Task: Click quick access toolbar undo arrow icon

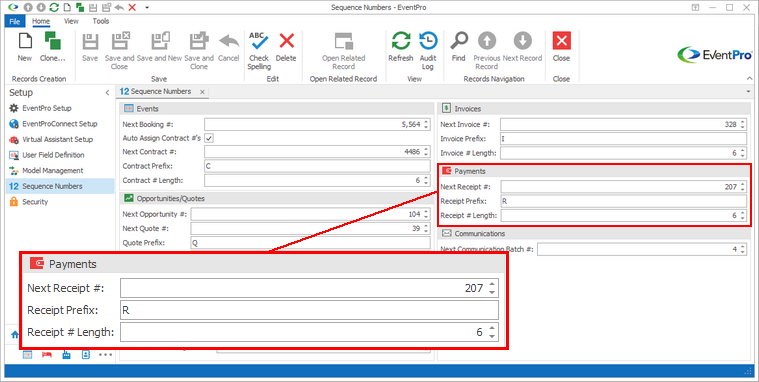Action: [119, 7]
